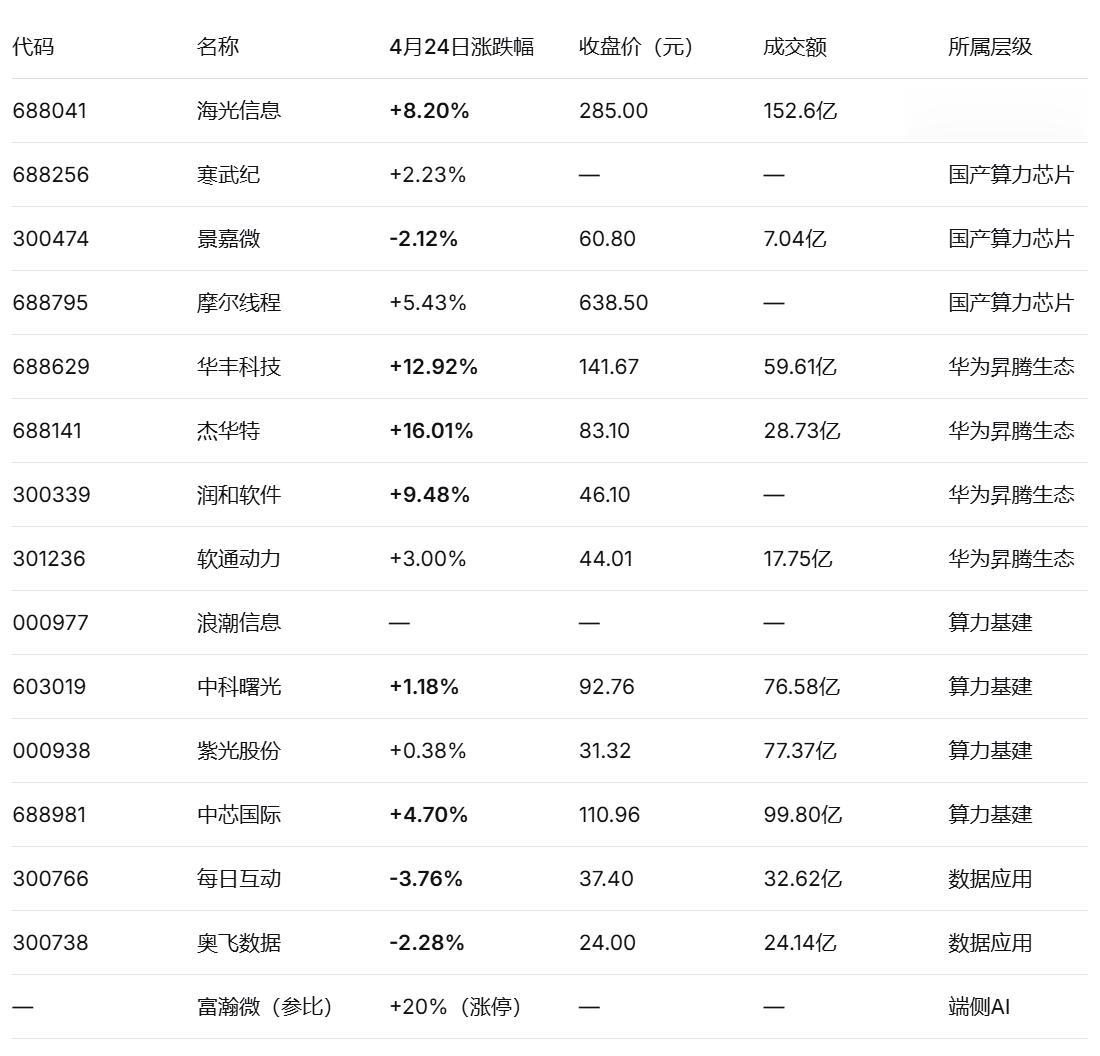
Task: Click the 4月24日涨跌幅 column header
Action: click(x=461, y=47)
